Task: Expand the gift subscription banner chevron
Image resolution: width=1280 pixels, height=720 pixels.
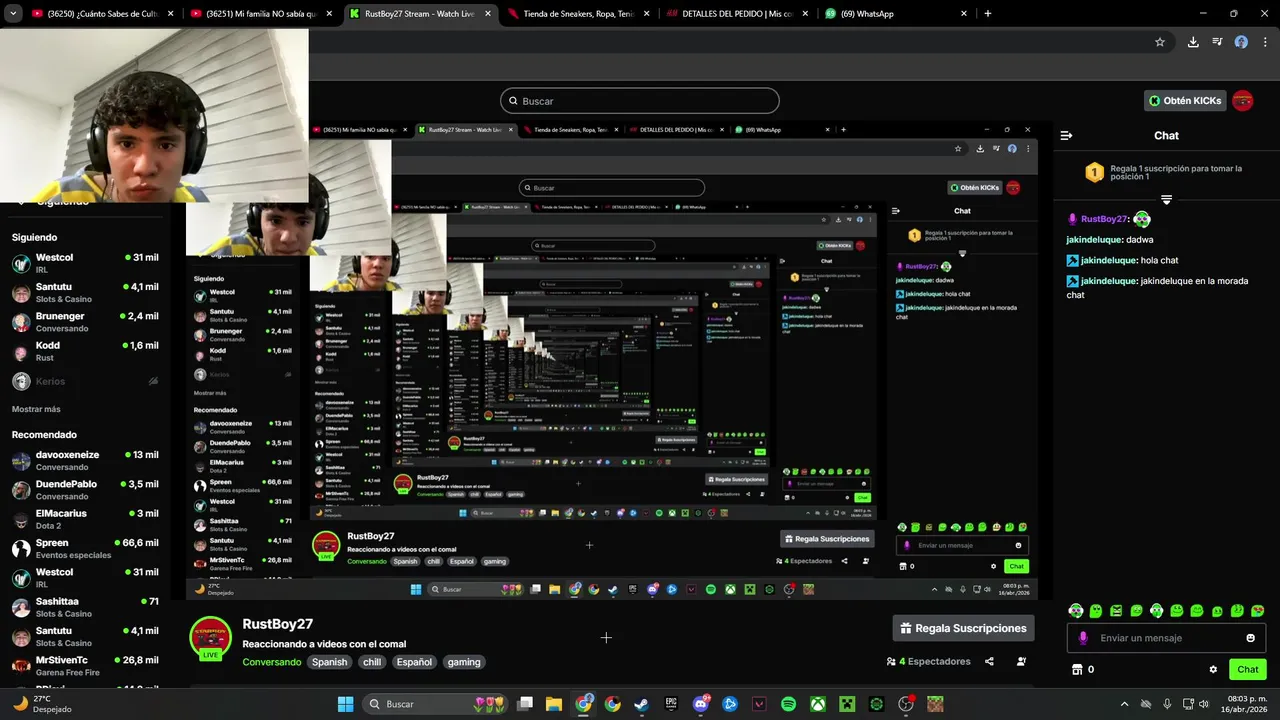Action: 1166,200
